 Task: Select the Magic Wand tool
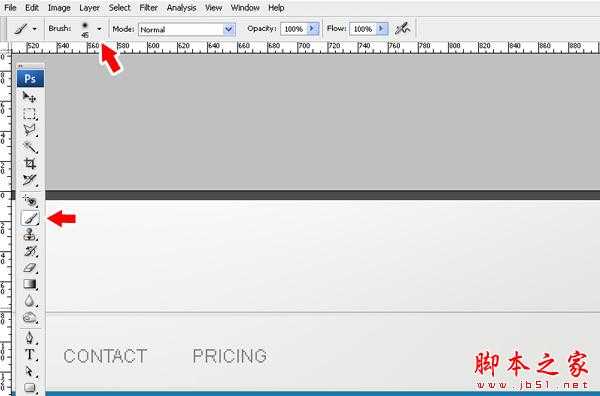(x=29, y=147)
